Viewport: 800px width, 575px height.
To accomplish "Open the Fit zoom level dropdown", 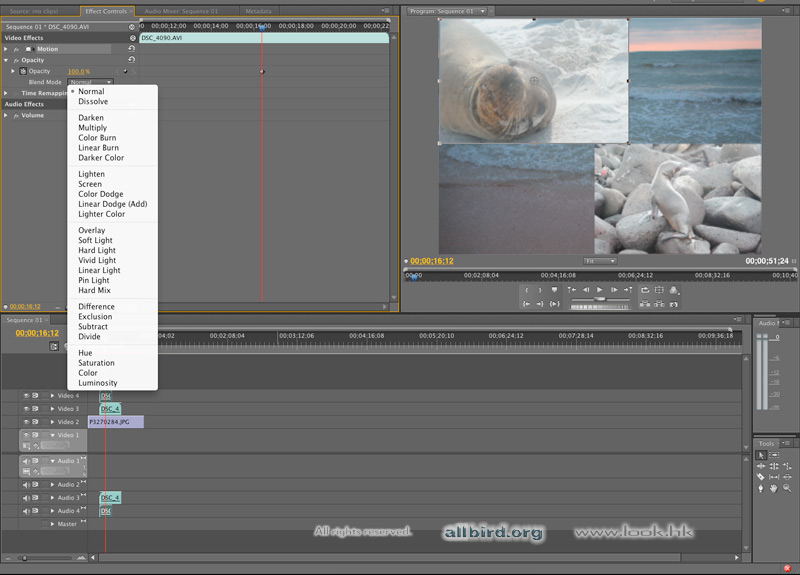I will tap(600, 261).
